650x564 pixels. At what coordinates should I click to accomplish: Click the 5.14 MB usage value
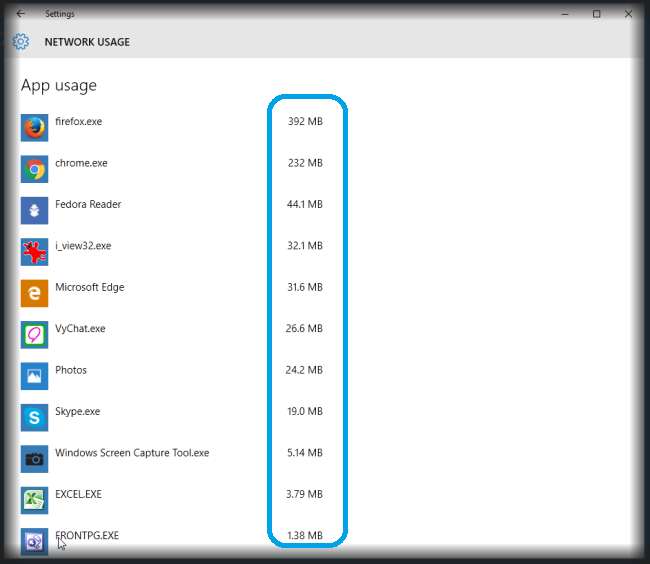pyautogui.click(x=305, y=453)
